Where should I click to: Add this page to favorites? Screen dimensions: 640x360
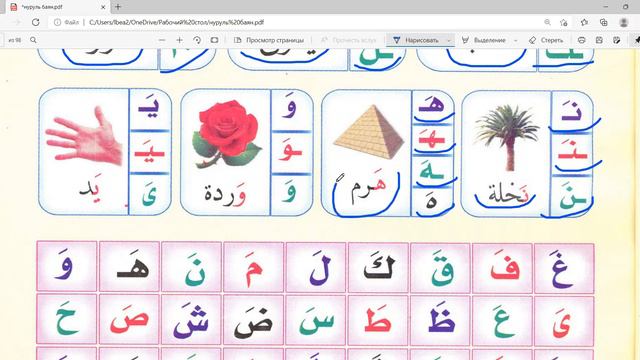564,22
